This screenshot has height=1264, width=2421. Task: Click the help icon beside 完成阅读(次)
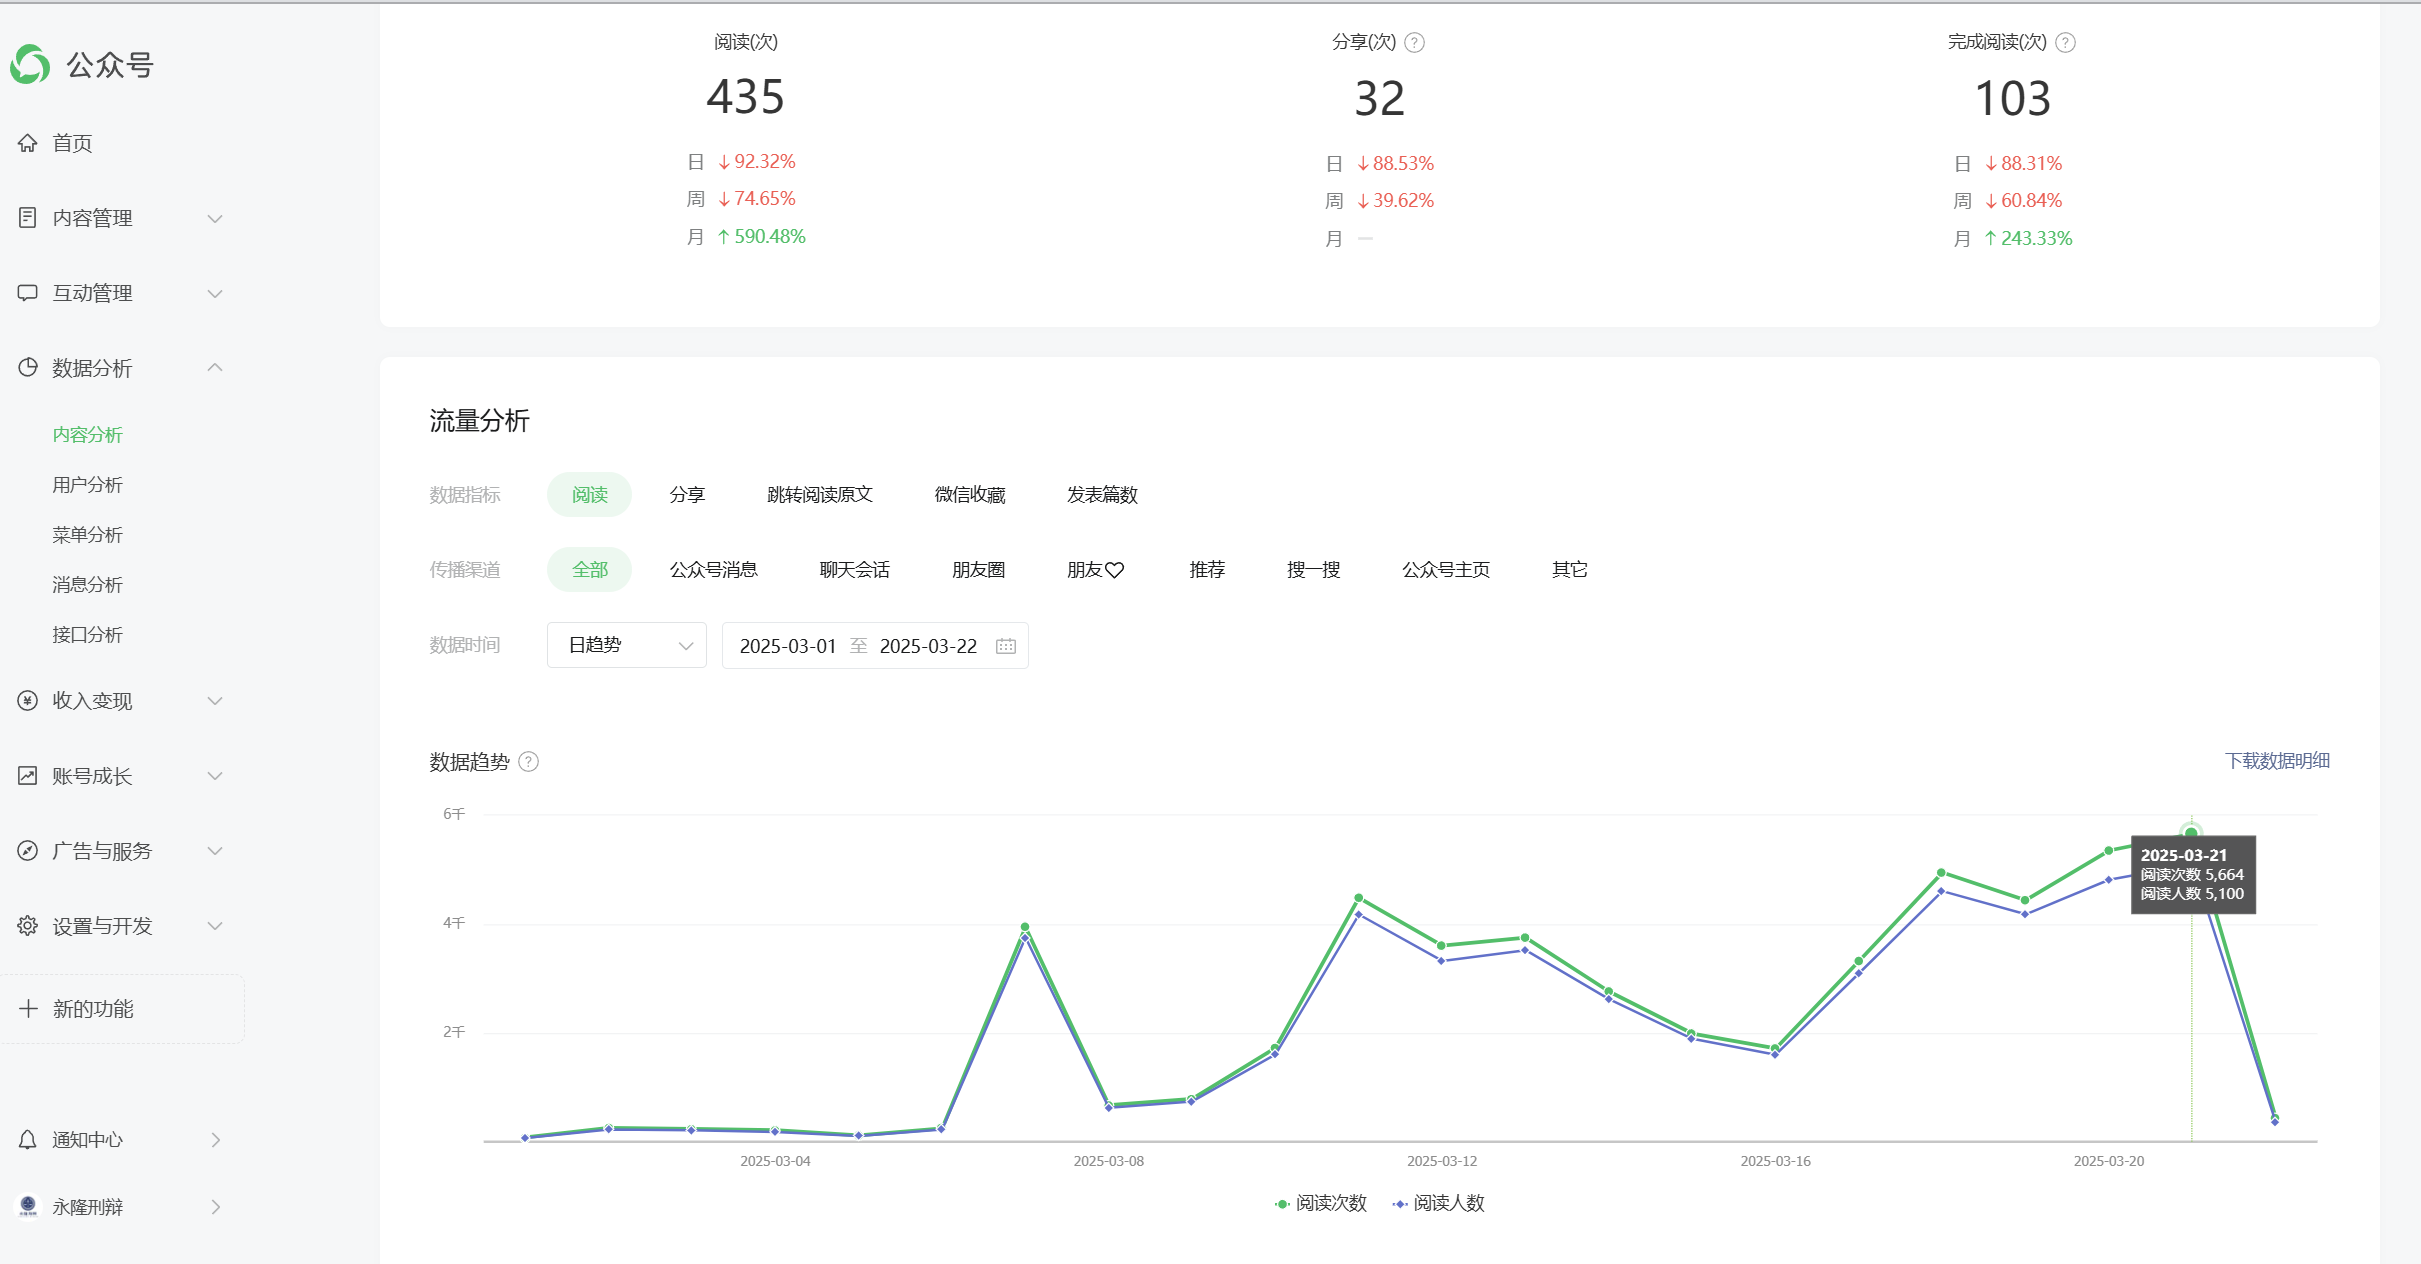click(x=2065, y=42)
